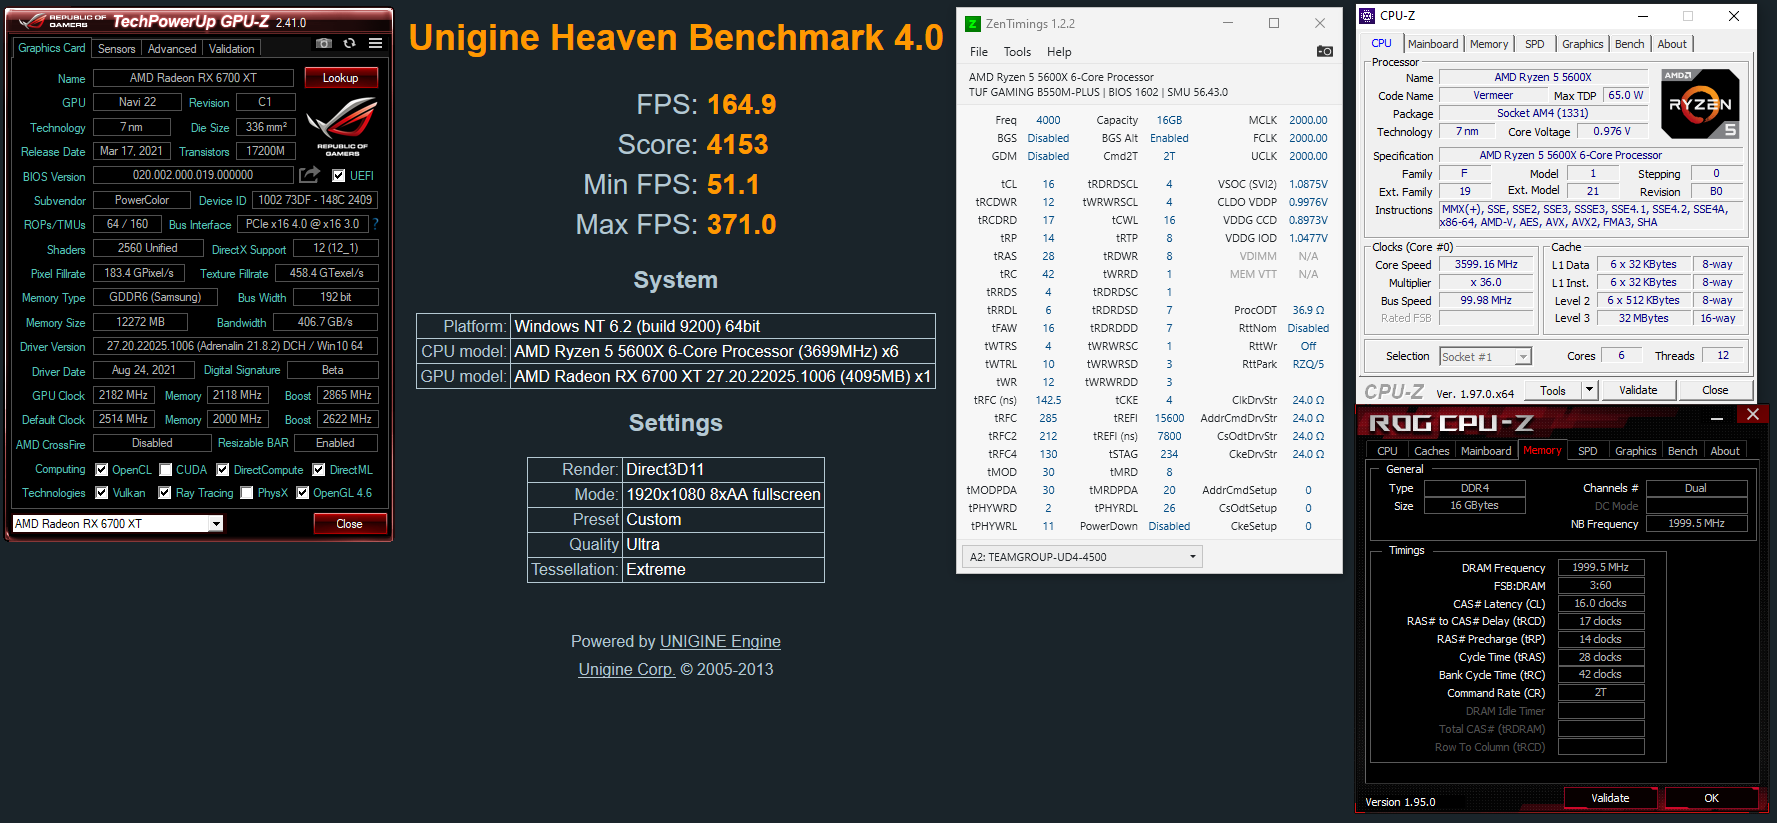Toggle the OpenCL checkbox

point(101,469)
